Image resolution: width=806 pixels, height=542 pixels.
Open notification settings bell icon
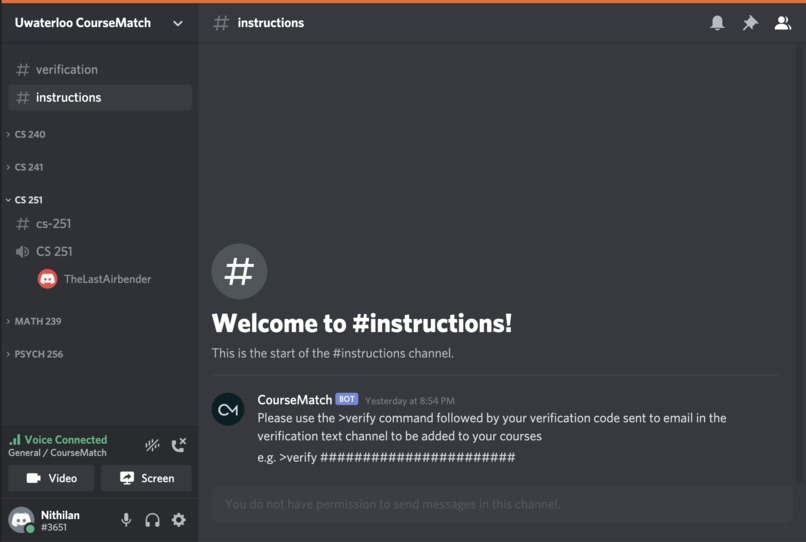pyautogui.click(x=717, y=23)
